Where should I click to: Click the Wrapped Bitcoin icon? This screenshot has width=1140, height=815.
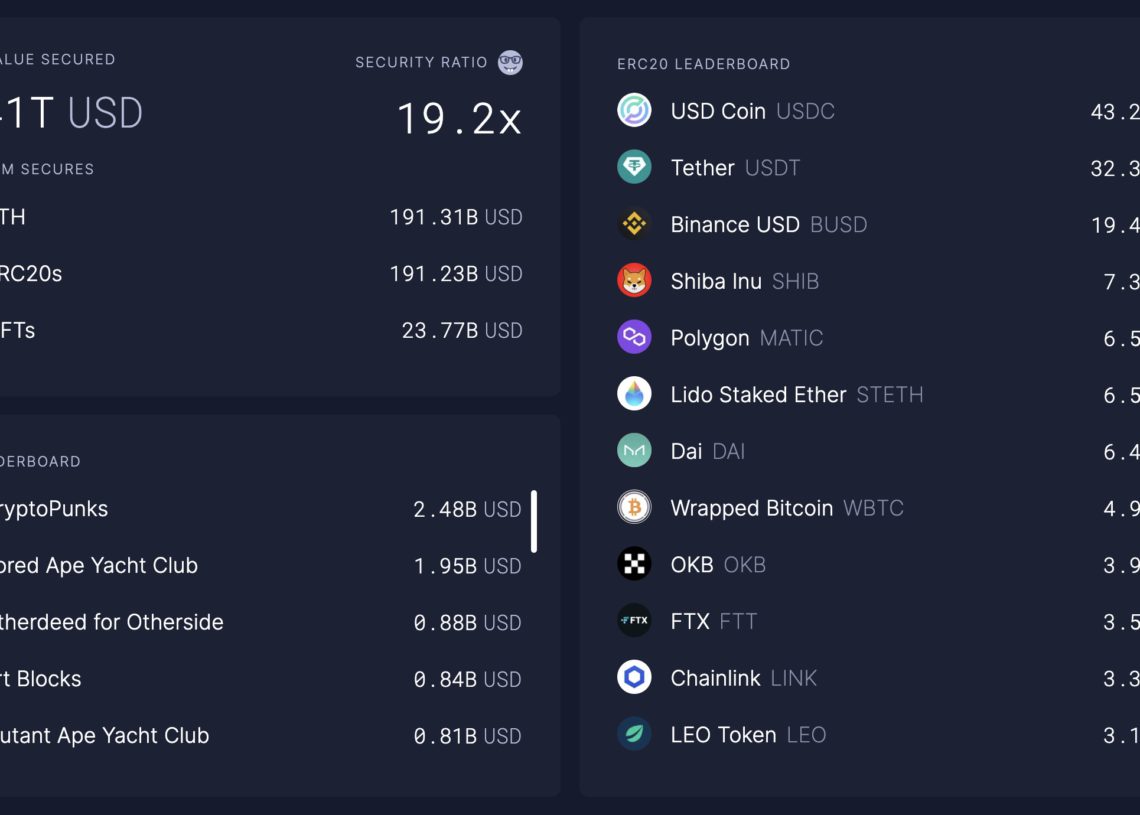(634, 508)
